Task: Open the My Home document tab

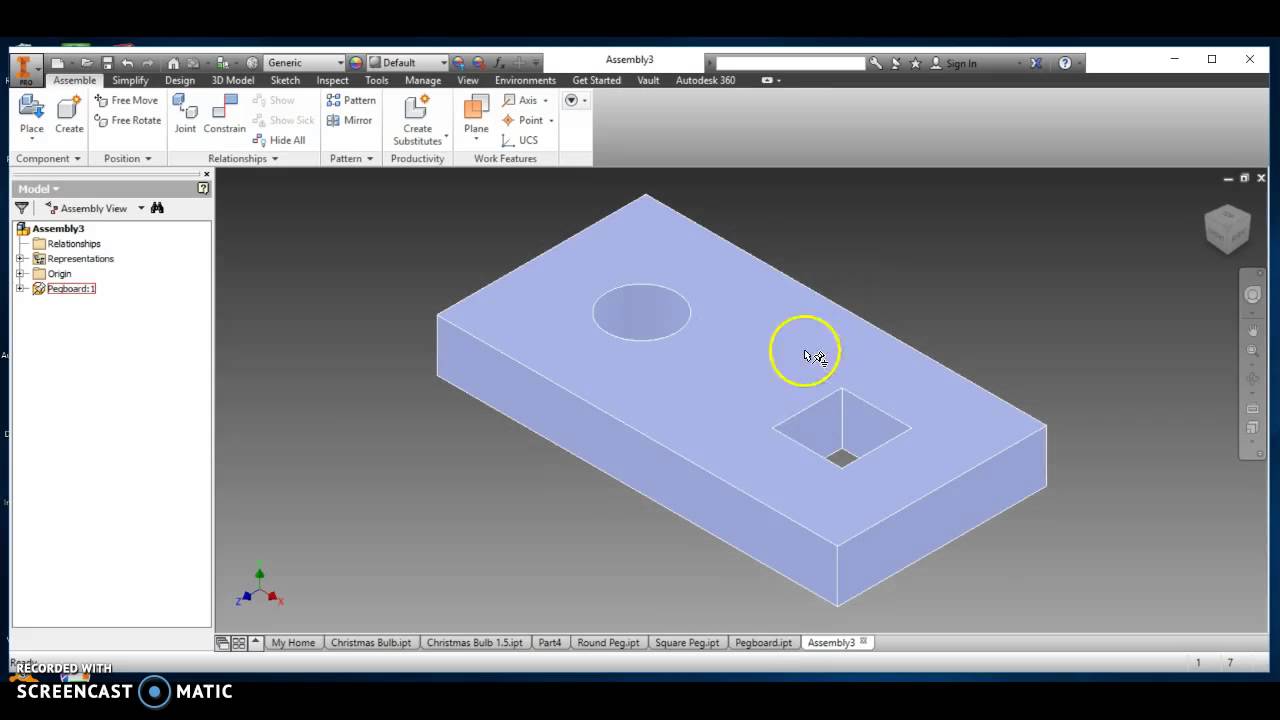Action: pyautogui.click(x=293, y=643)
